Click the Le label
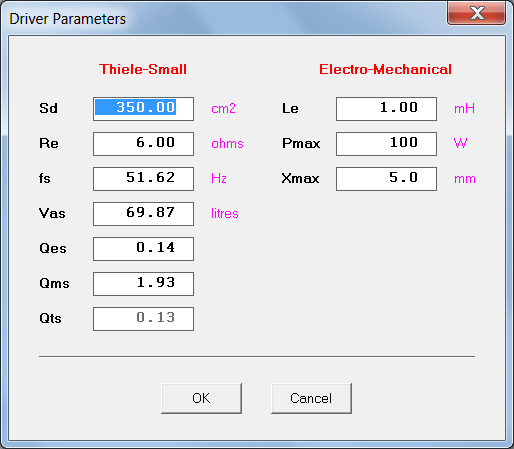The image size is (514, 449). coord(290,108)
